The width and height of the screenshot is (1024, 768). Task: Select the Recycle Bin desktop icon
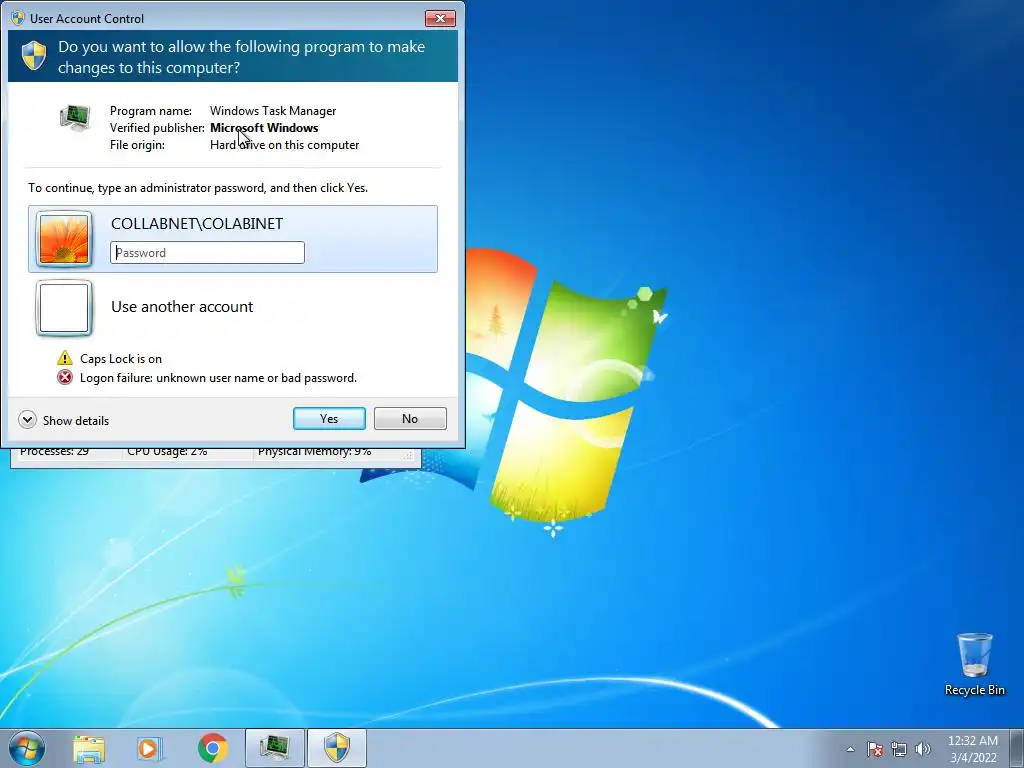[974, 664]
